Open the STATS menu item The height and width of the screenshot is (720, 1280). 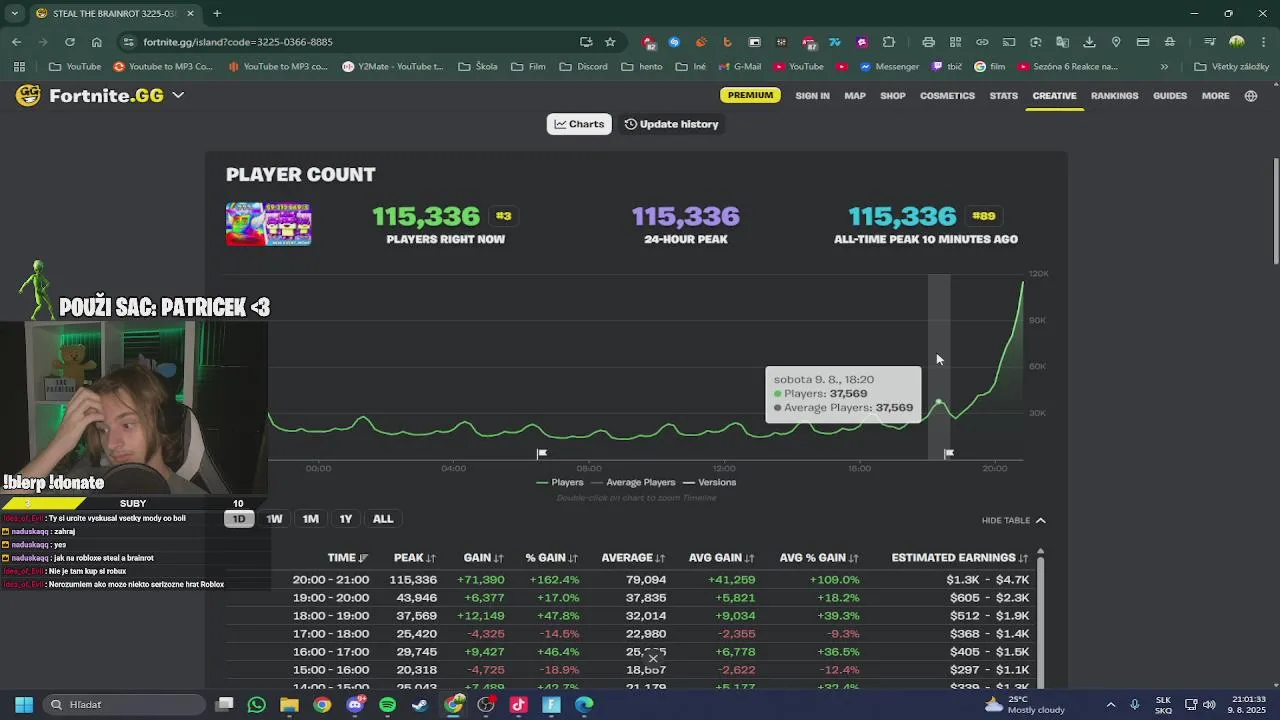point(1003,96)
